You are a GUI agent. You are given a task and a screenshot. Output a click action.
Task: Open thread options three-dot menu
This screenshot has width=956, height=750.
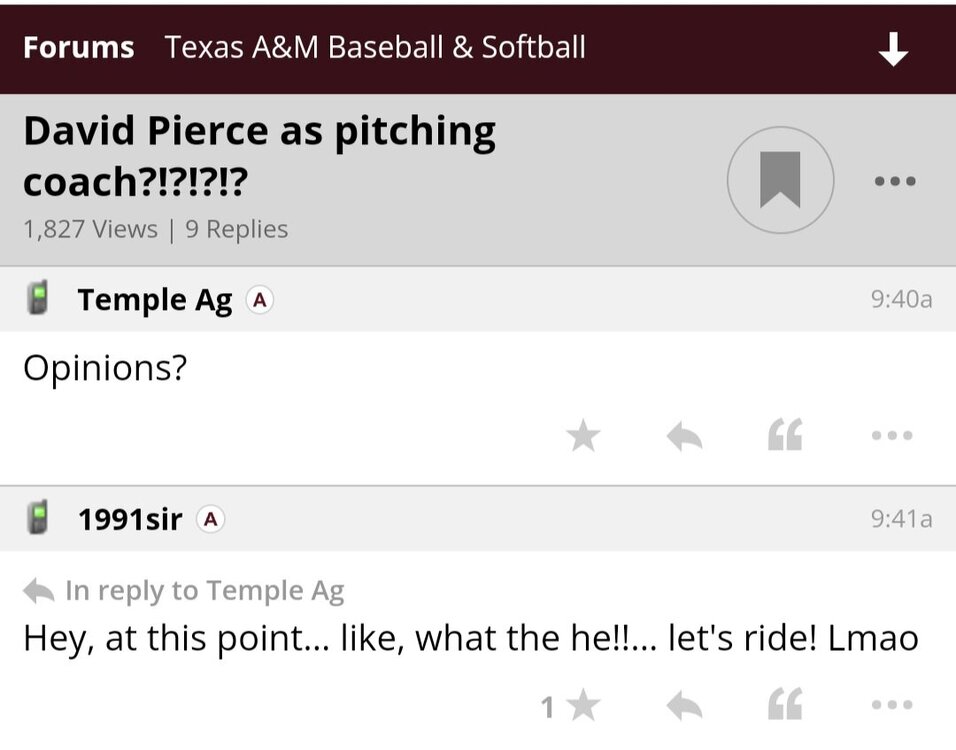click(x=894, y=181)
